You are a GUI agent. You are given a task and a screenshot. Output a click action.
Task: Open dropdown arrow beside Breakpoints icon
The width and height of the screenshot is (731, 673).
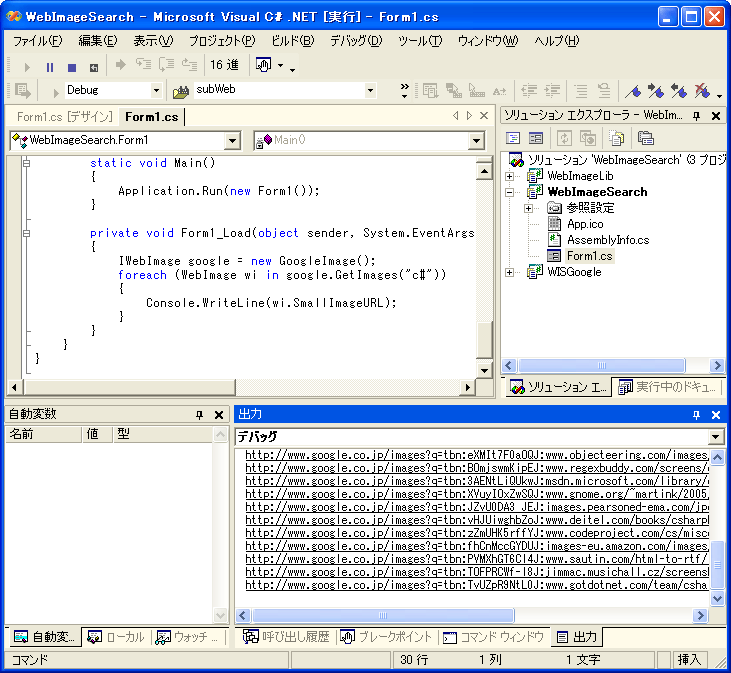pyautogui.click(x=281, y=65)
